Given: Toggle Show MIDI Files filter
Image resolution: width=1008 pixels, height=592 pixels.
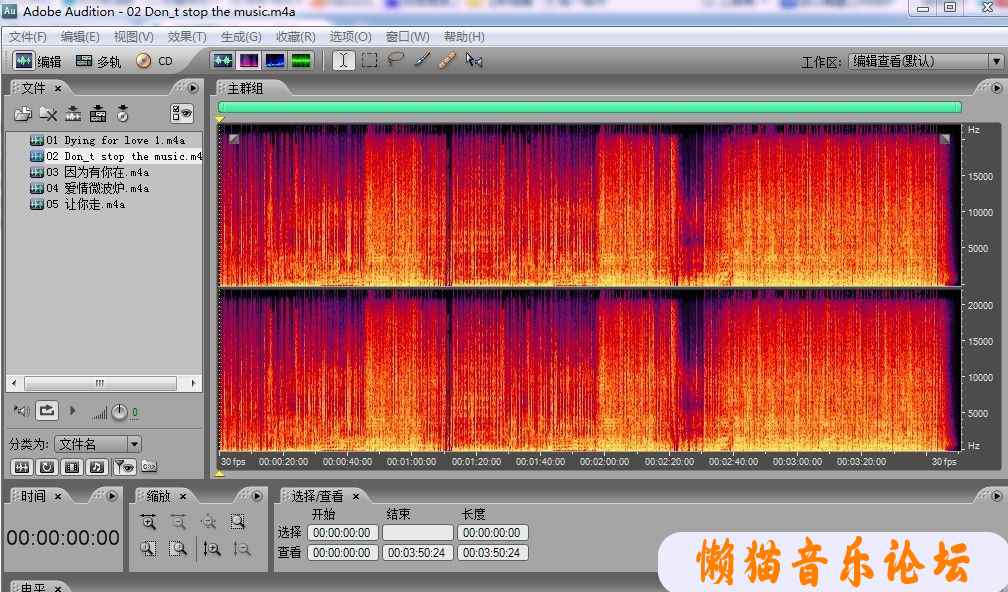Looking at the screenshot, I should click(97, 467).
